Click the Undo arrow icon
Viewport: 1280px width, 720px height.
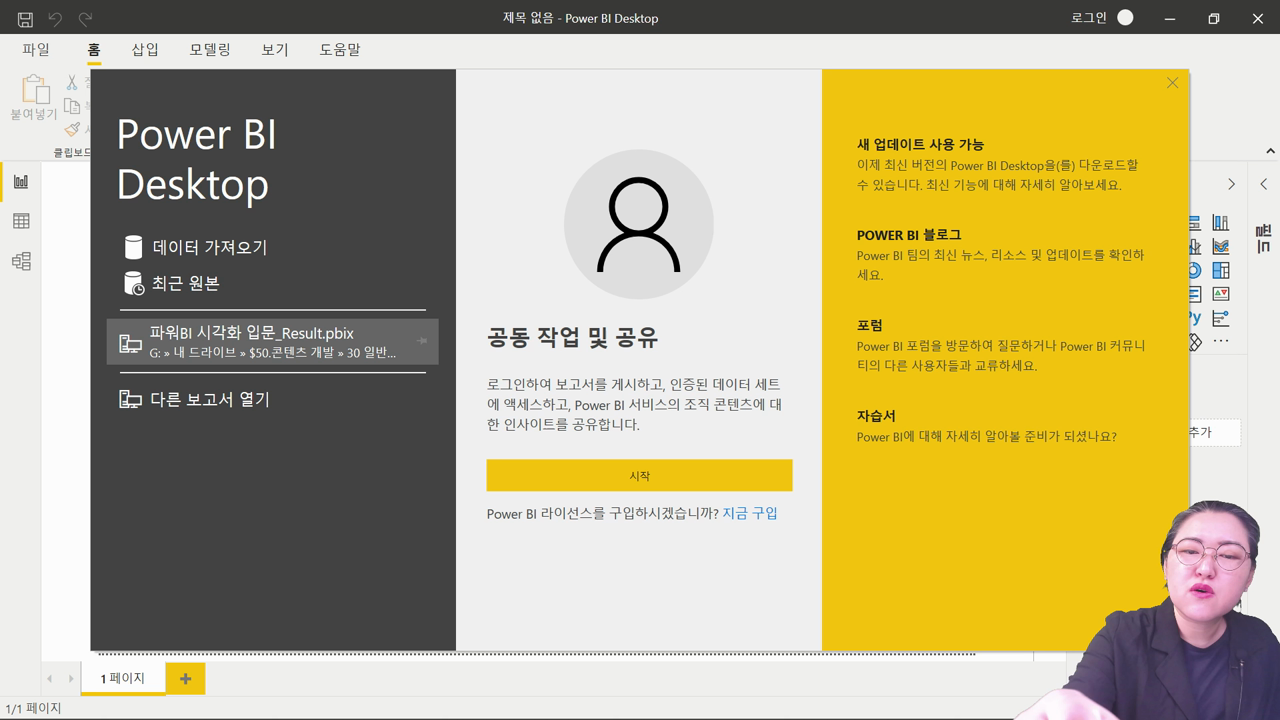[x=55, y=19]
